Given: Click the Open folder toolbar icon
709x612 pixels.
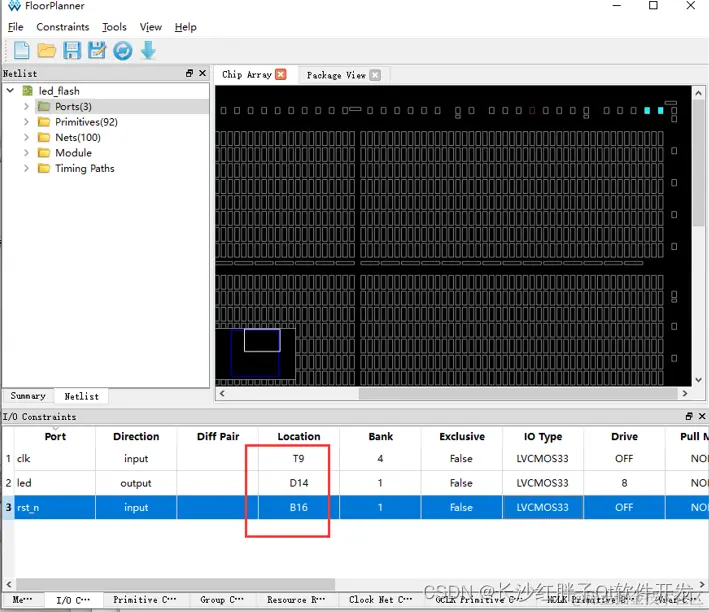Looking at the screenshot, I should coord(46,50).
